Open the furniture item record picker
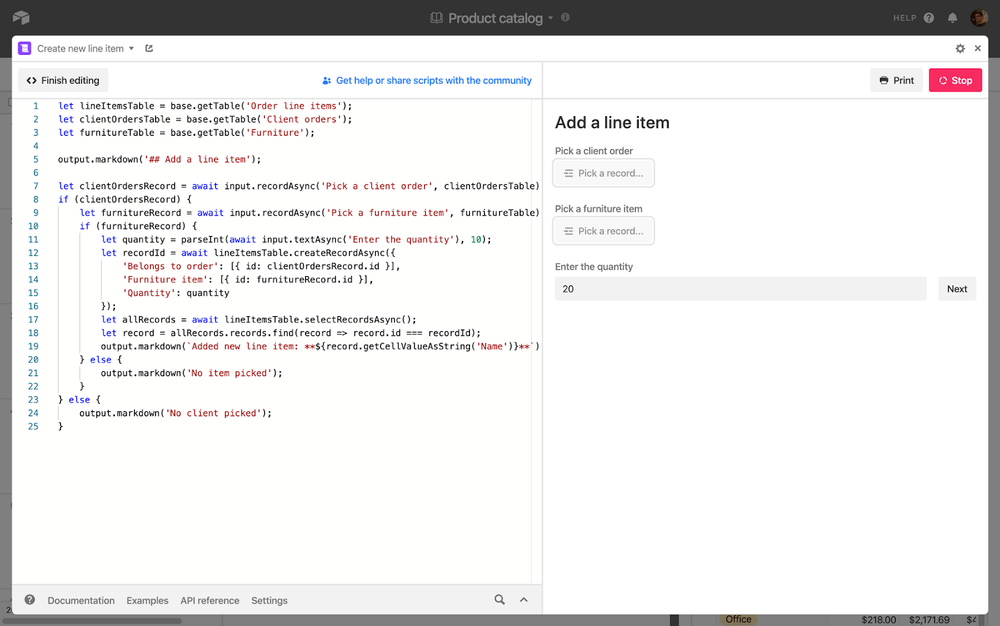1000x626 pixels. (603, 230)
